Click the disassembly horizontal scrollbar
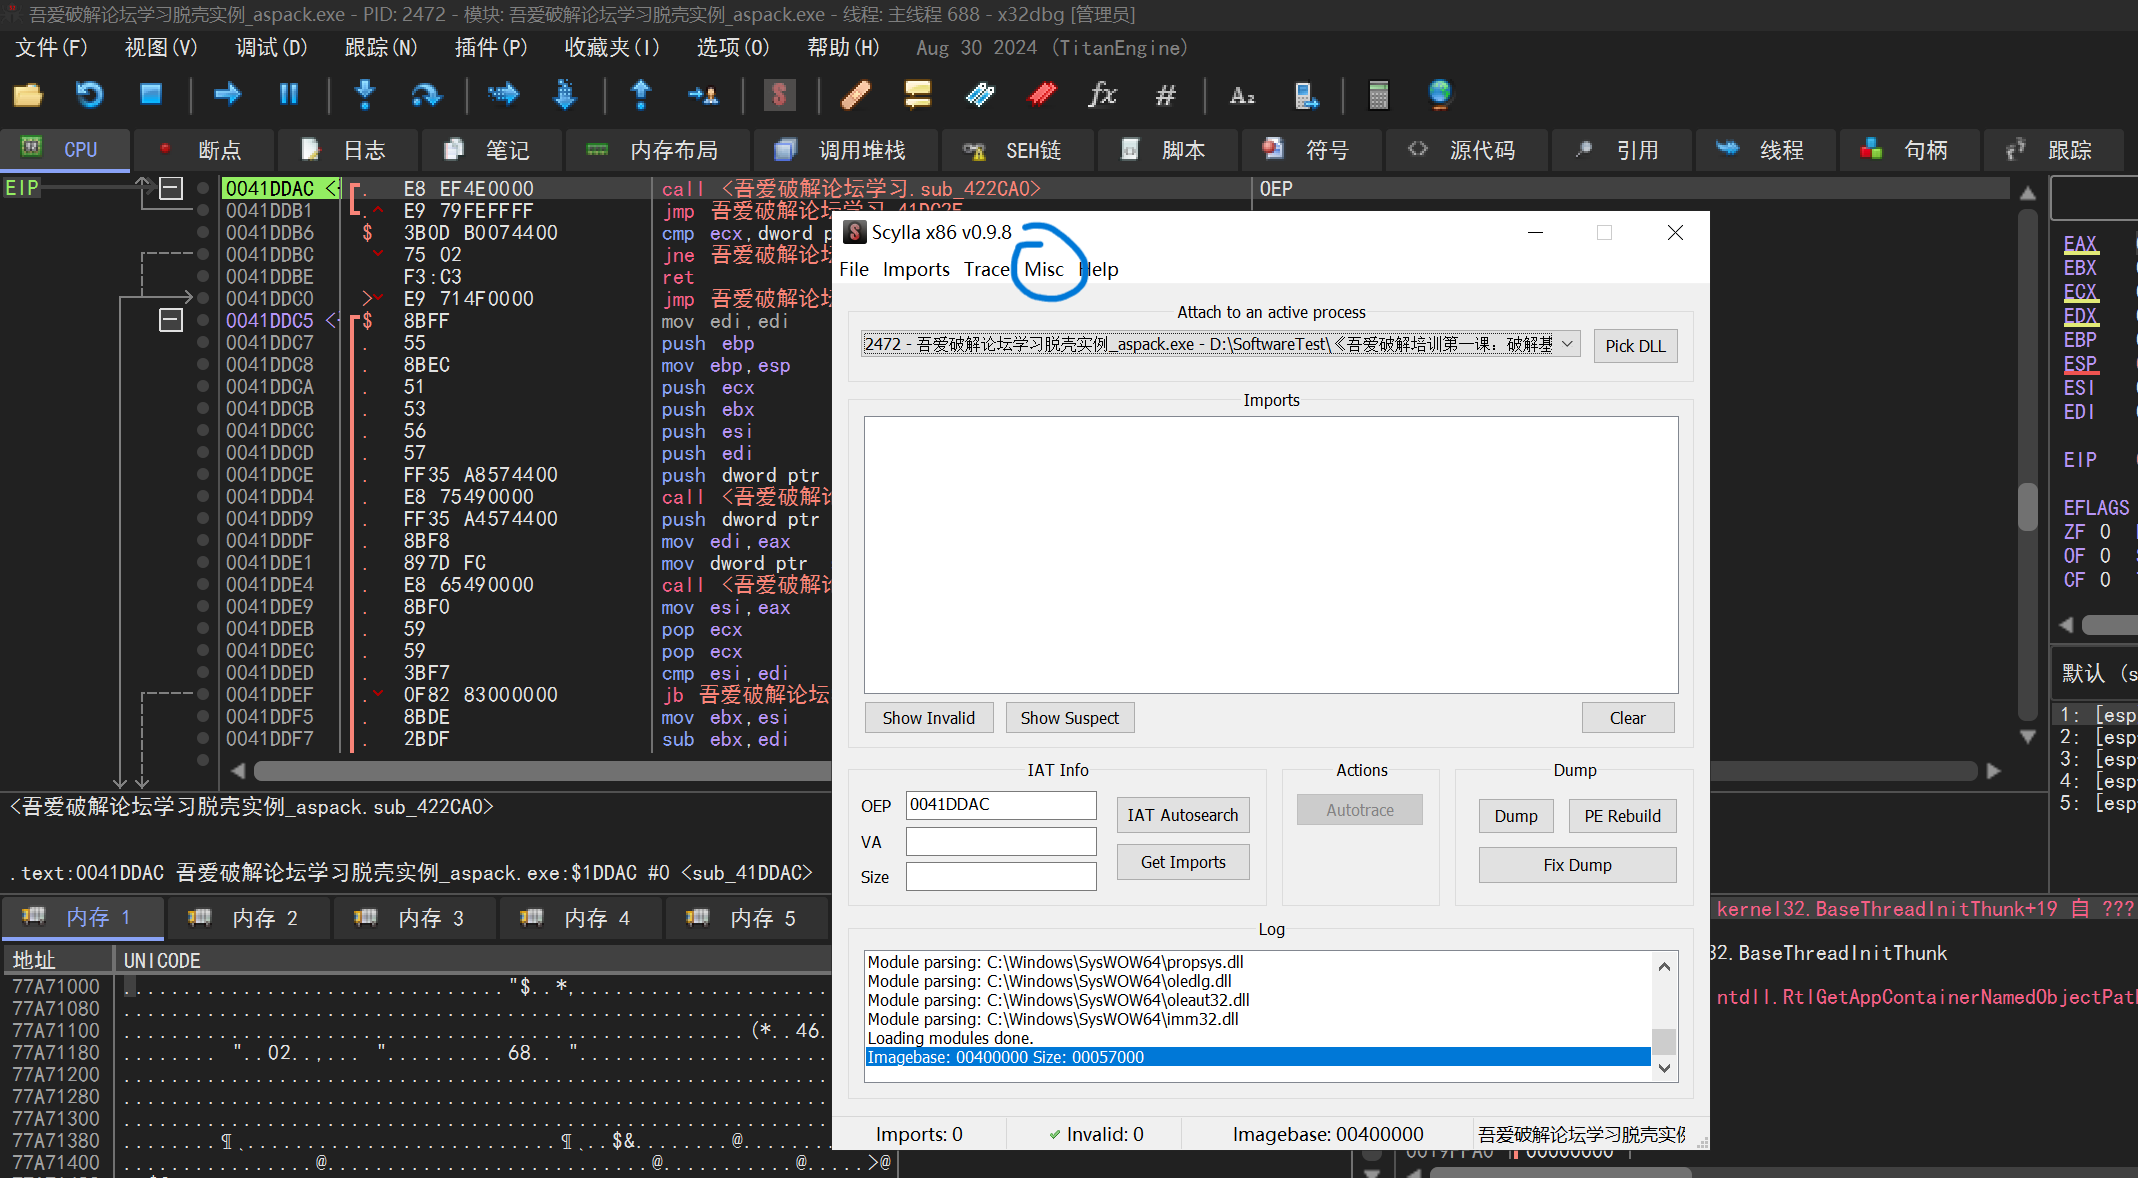2138x1178 pixels. click(540, 771)
